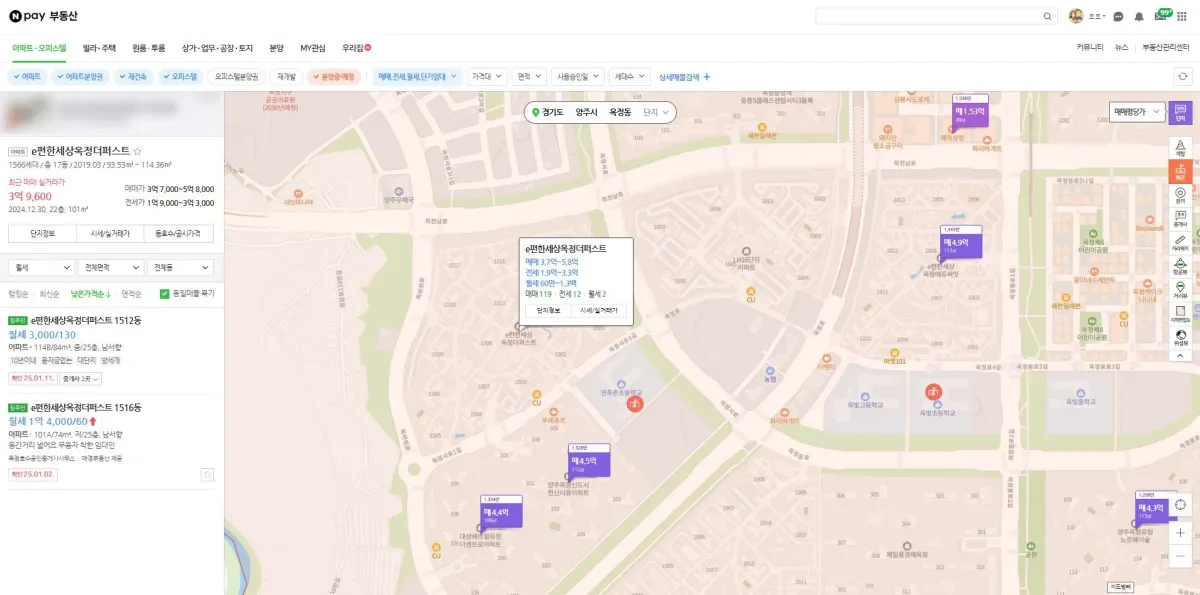
Task: Open the 거리뷰 street view
Action: [x=1180, y=290]
